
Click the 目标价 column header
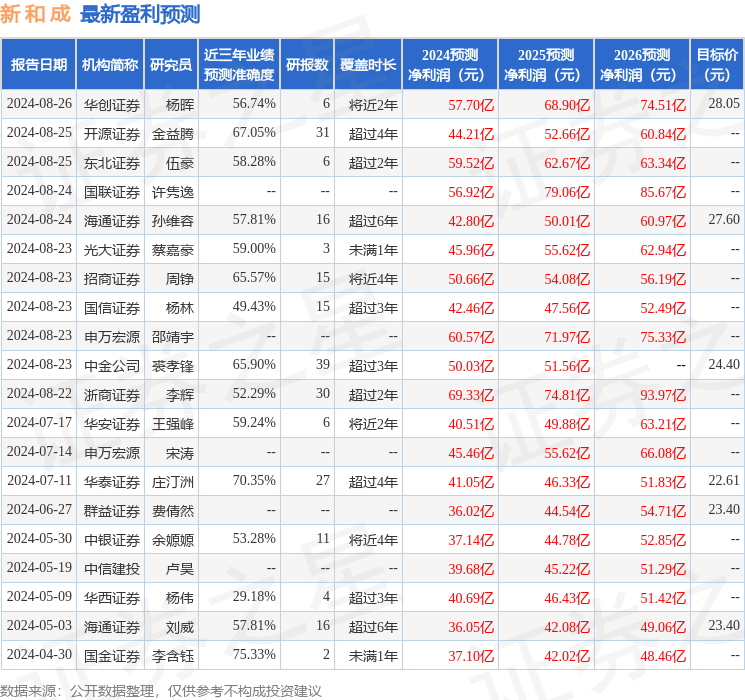point(717,65)
